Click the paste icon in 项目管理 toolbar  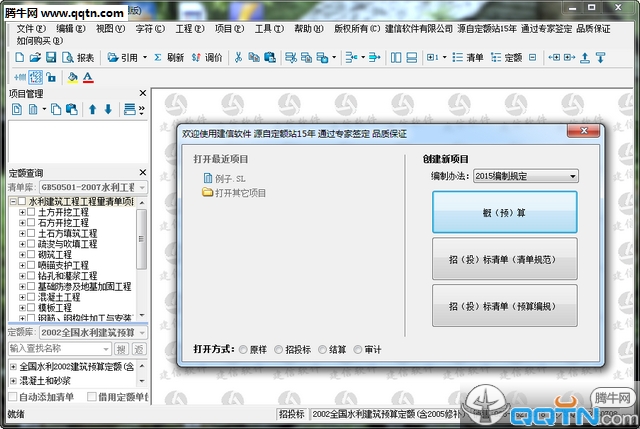71,109
